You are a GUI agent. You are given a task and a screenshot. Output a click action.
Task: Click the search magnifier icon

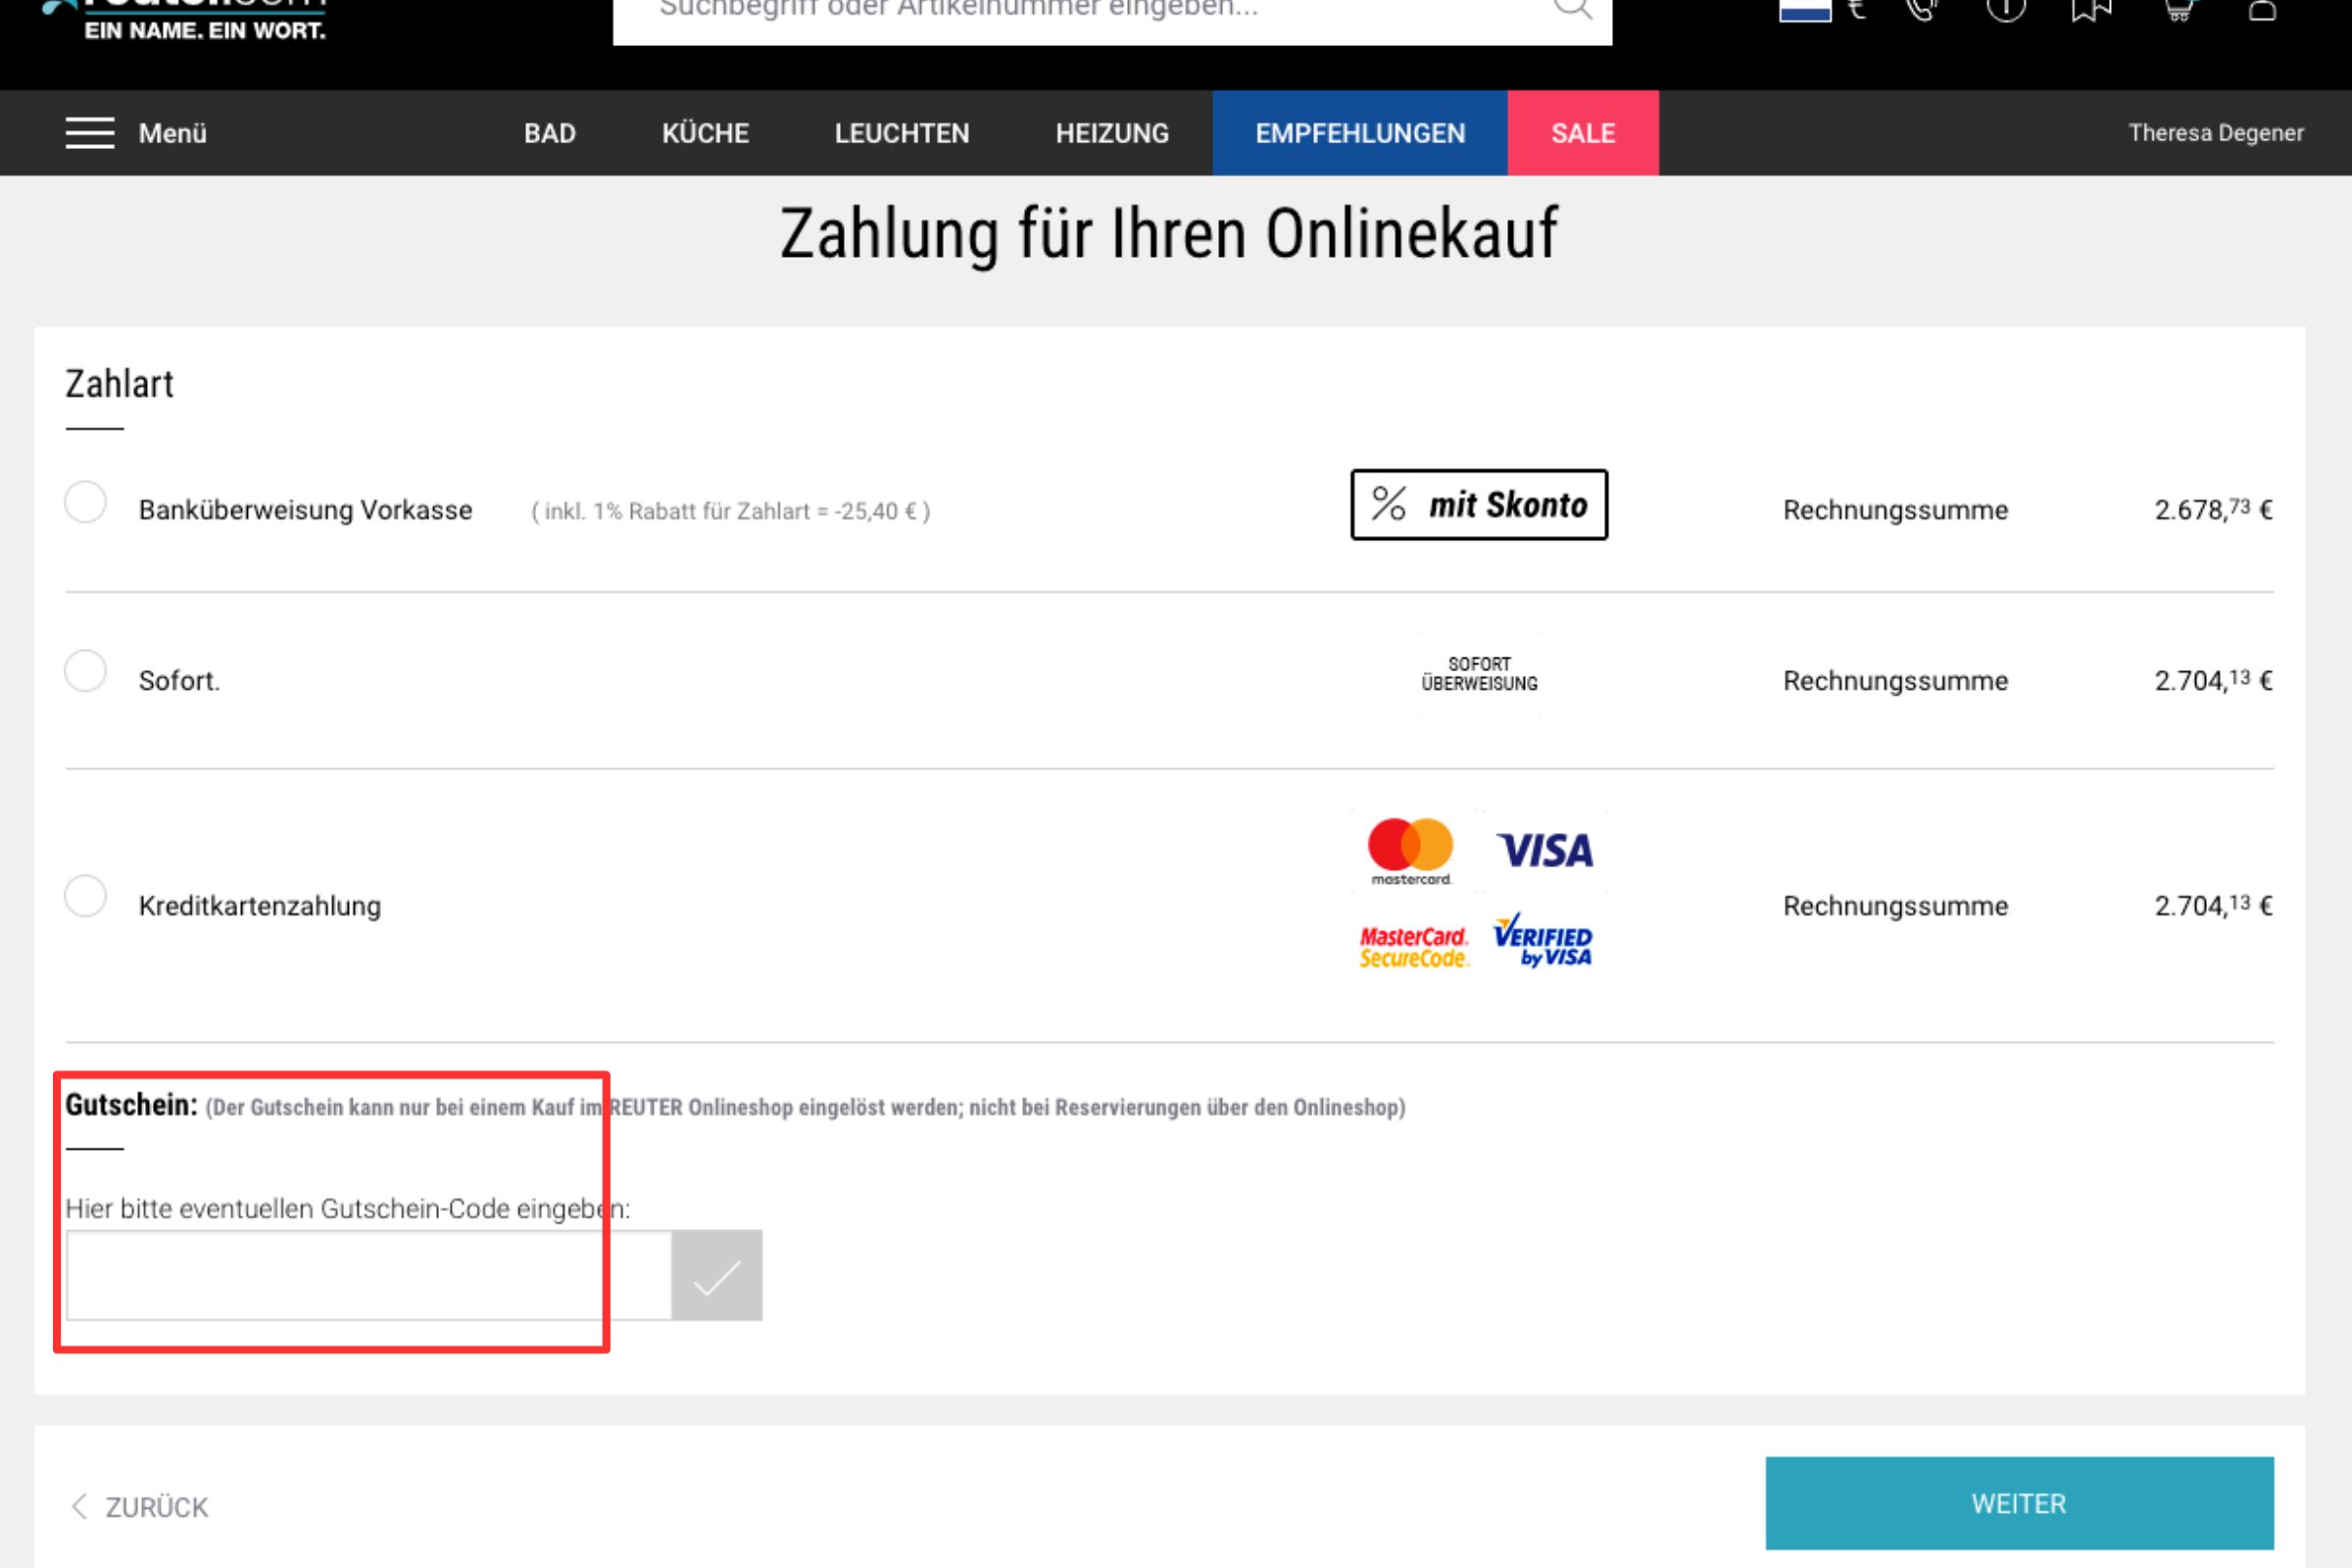pyautogui.click(x=1572, y=9)
